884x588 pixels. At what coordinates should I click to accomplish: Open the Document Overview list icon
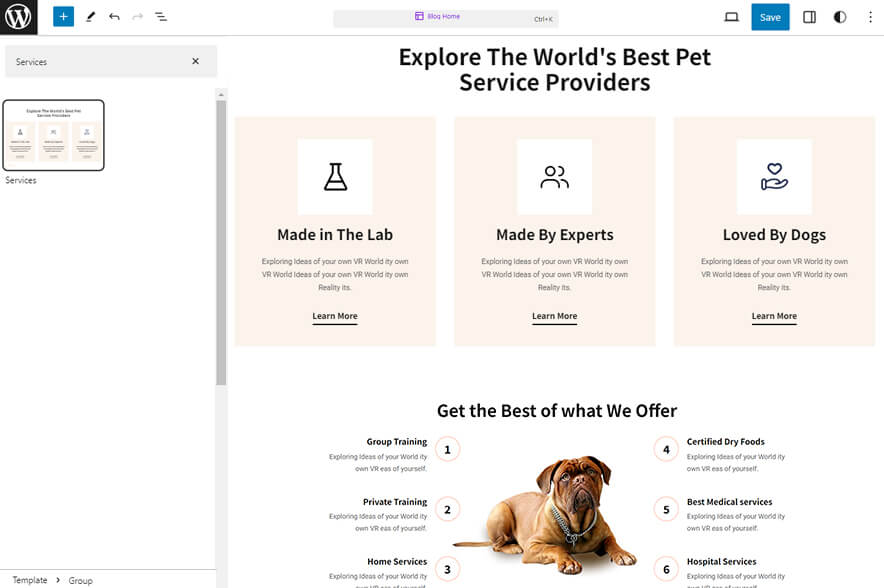(x=160, y=17)
